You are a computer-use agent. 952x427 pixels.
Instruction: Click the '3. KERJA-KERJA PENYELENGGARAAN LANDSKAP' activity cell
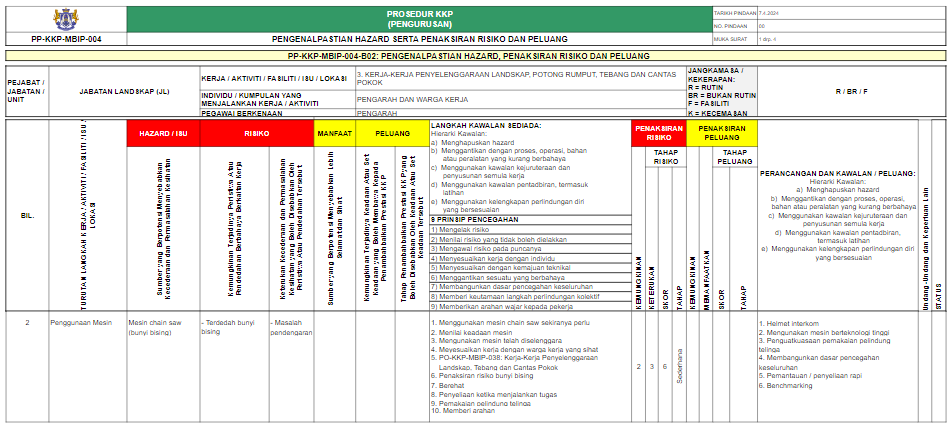tap(521, 79)
